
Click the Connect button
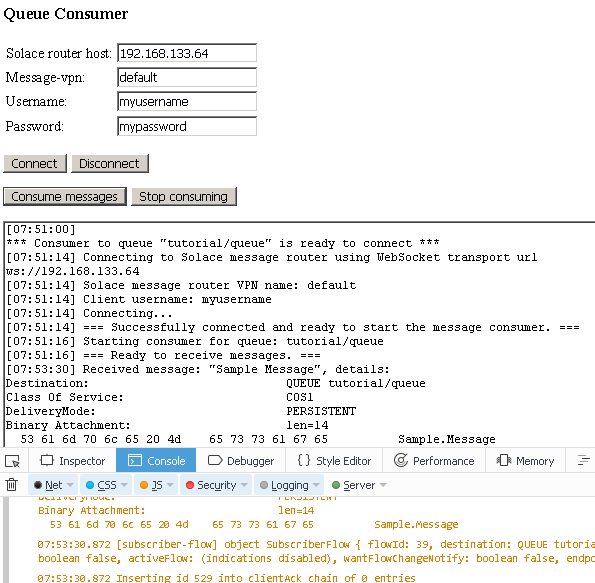click(x=35, y=164)
